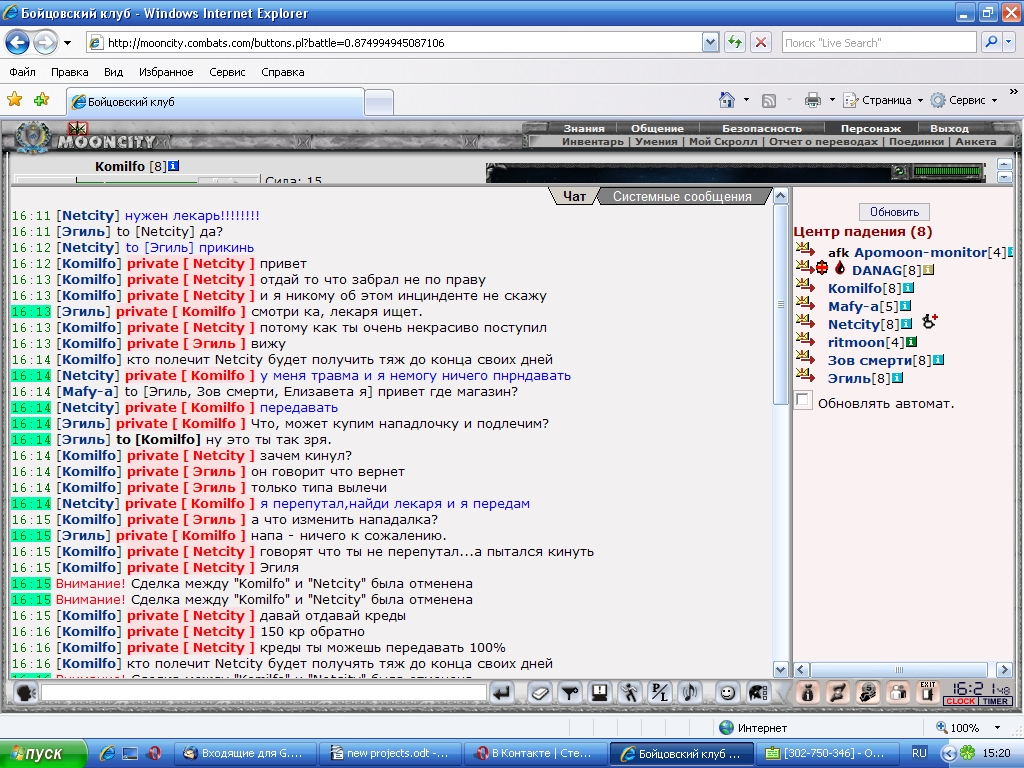Open the Анкета link

976,141
